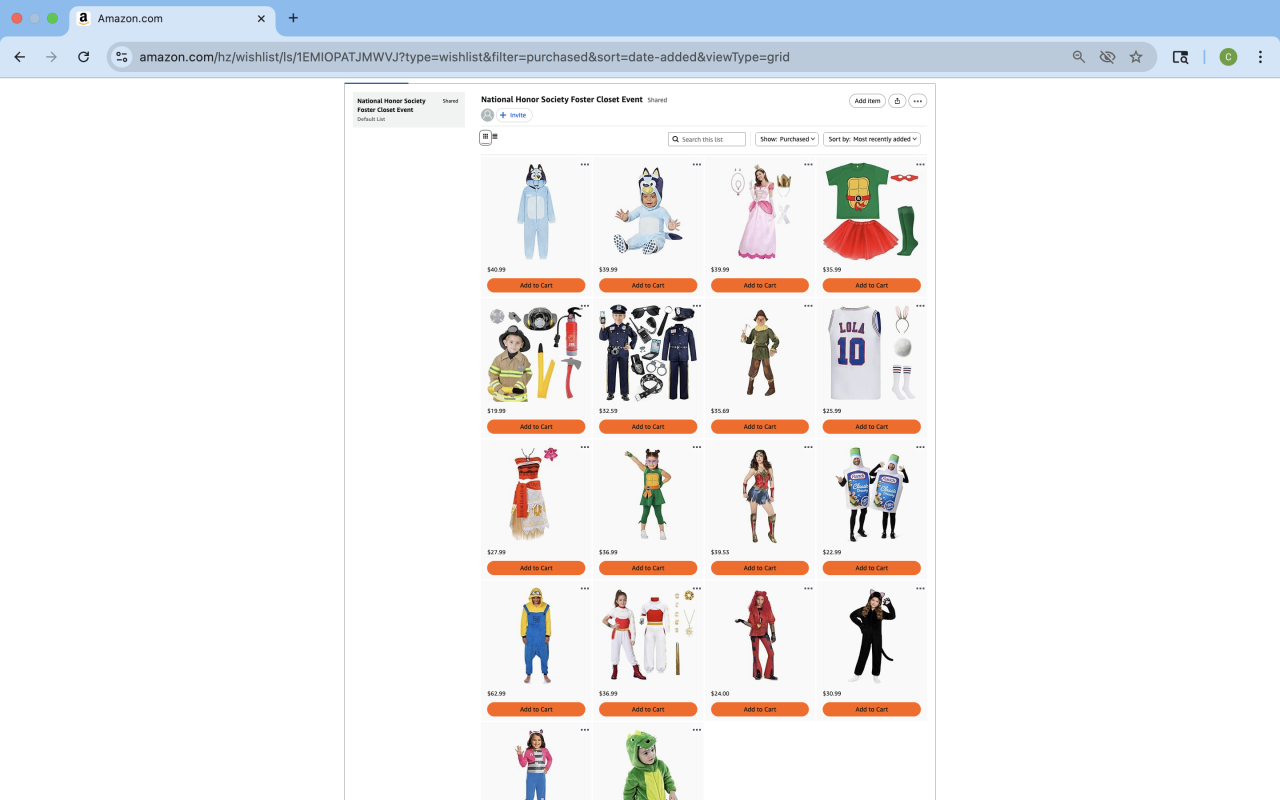Open options for the firefighter costume

(585, 306)
